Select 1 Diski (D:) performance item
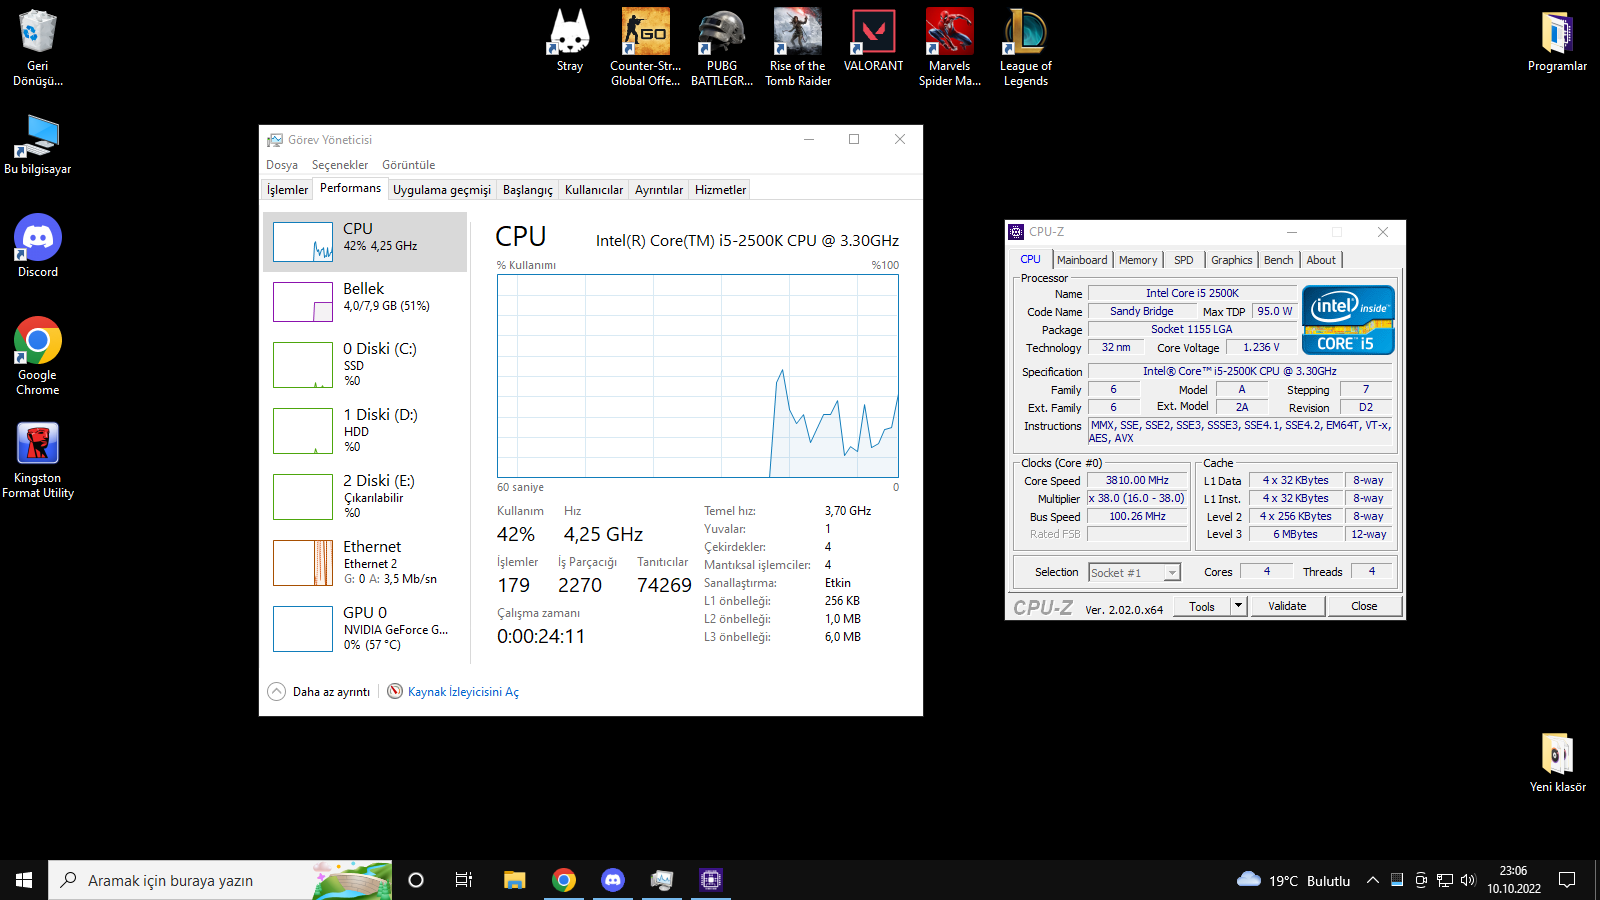The height and width of the screenshot is (900, 1600). tap(365, 431)
